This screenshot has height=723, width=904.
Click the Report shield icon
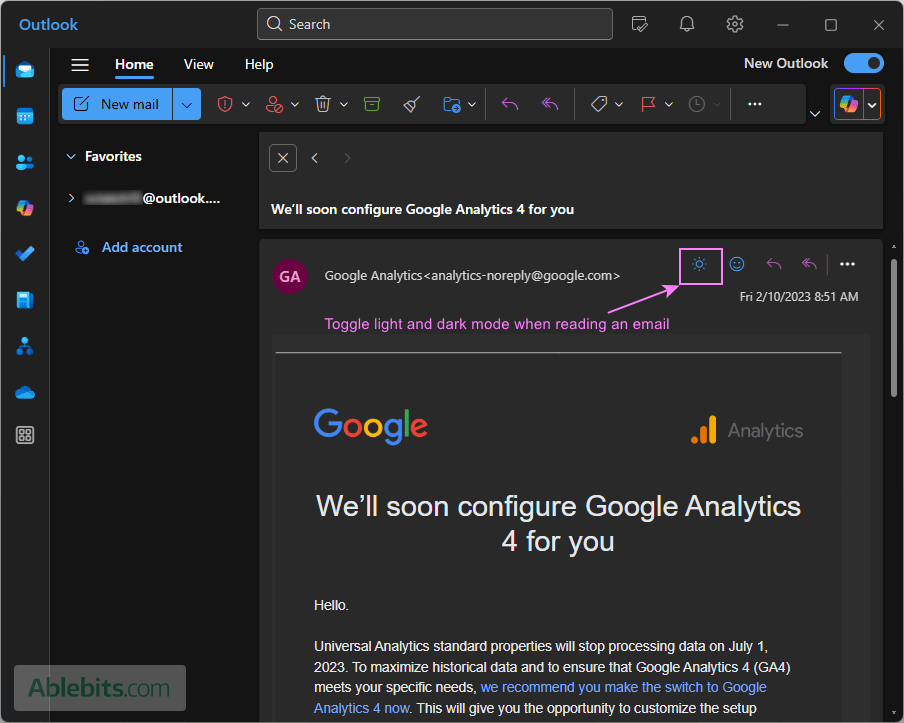(225, 104)
